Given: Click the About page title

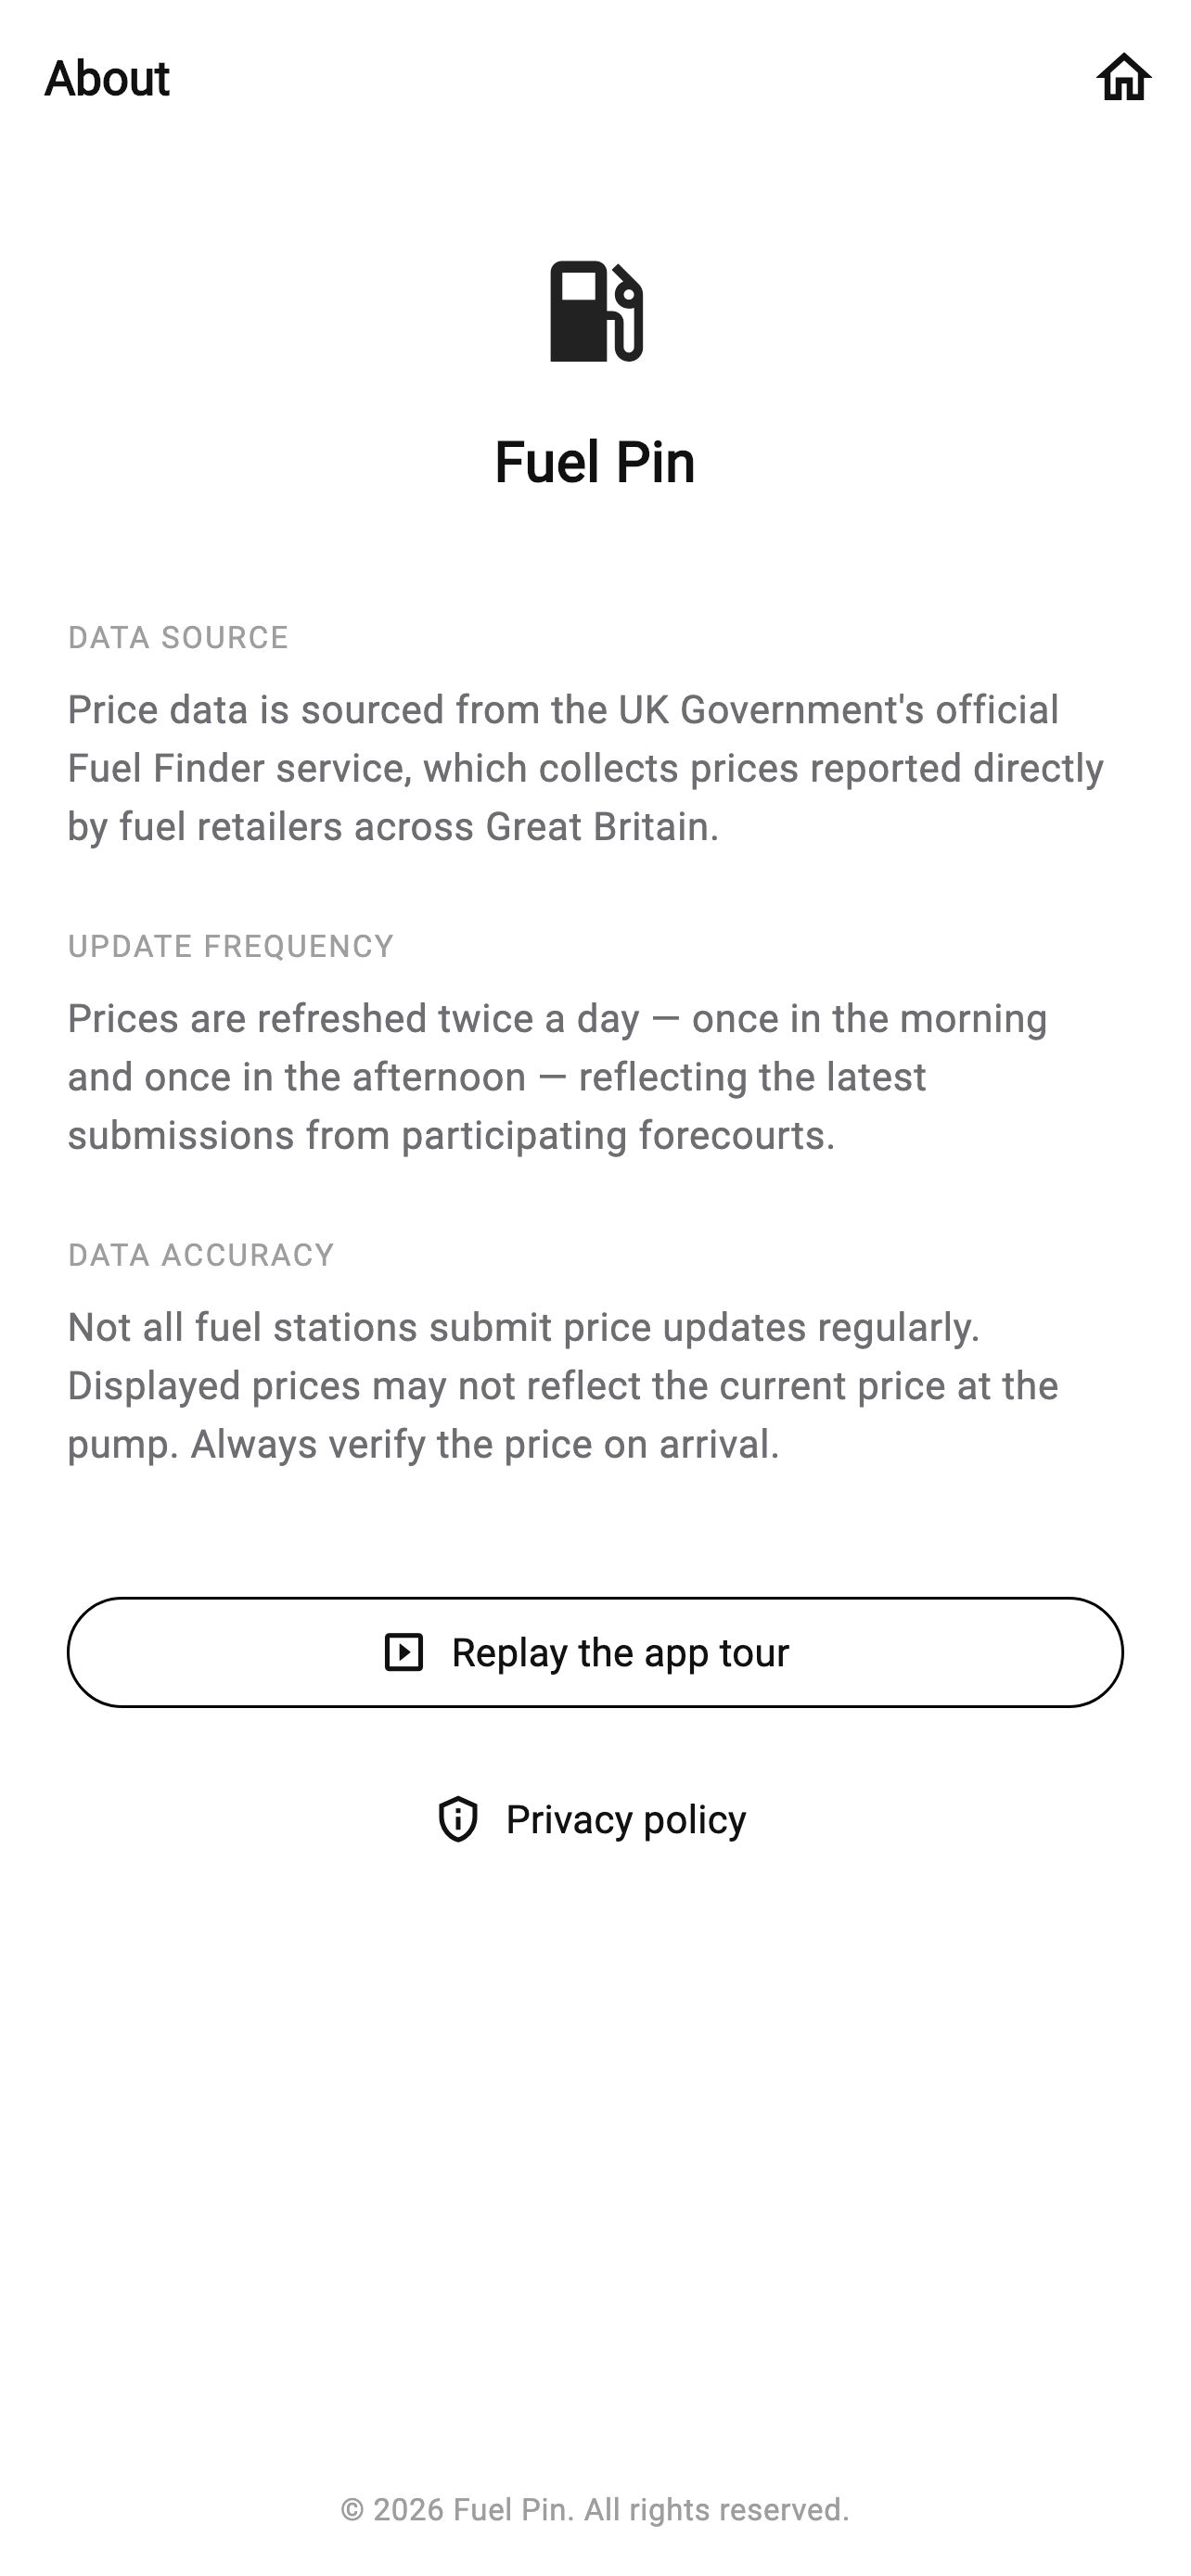Looking at the screenshot, I should pyautogui.click(x=107, y=78).
